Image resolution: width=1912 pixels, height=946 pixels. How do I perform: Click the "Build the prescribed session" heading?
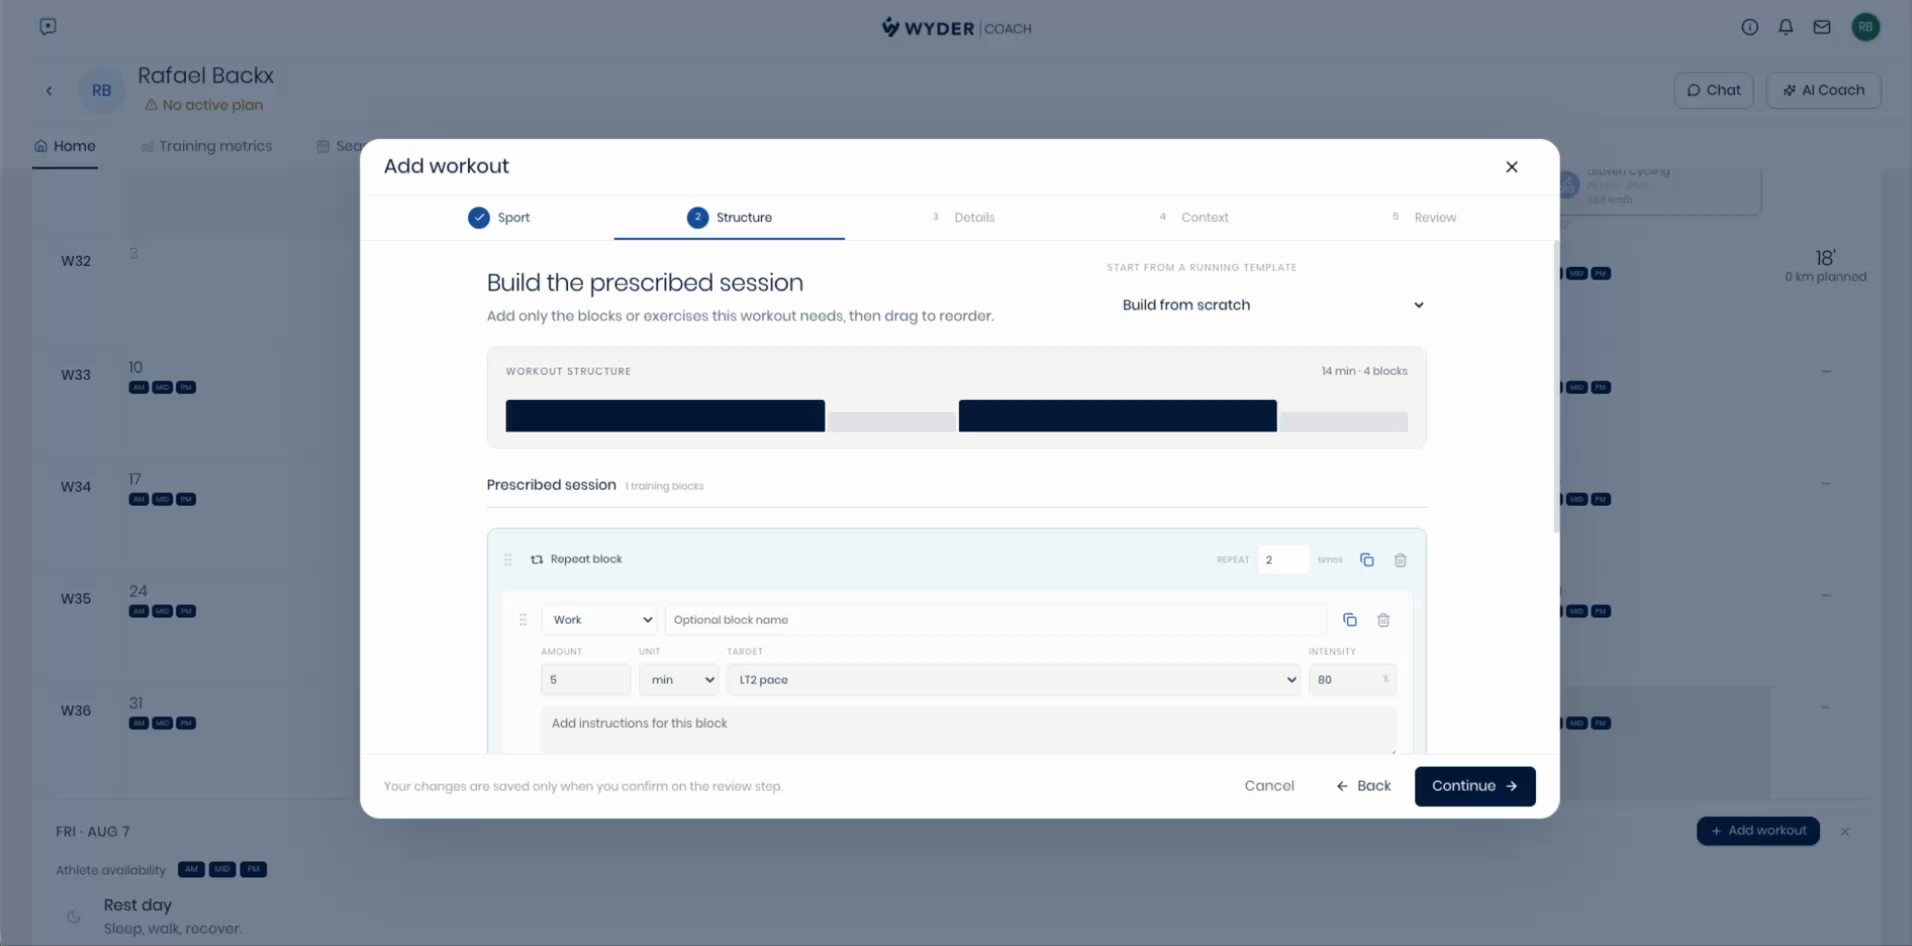[645, 283]
